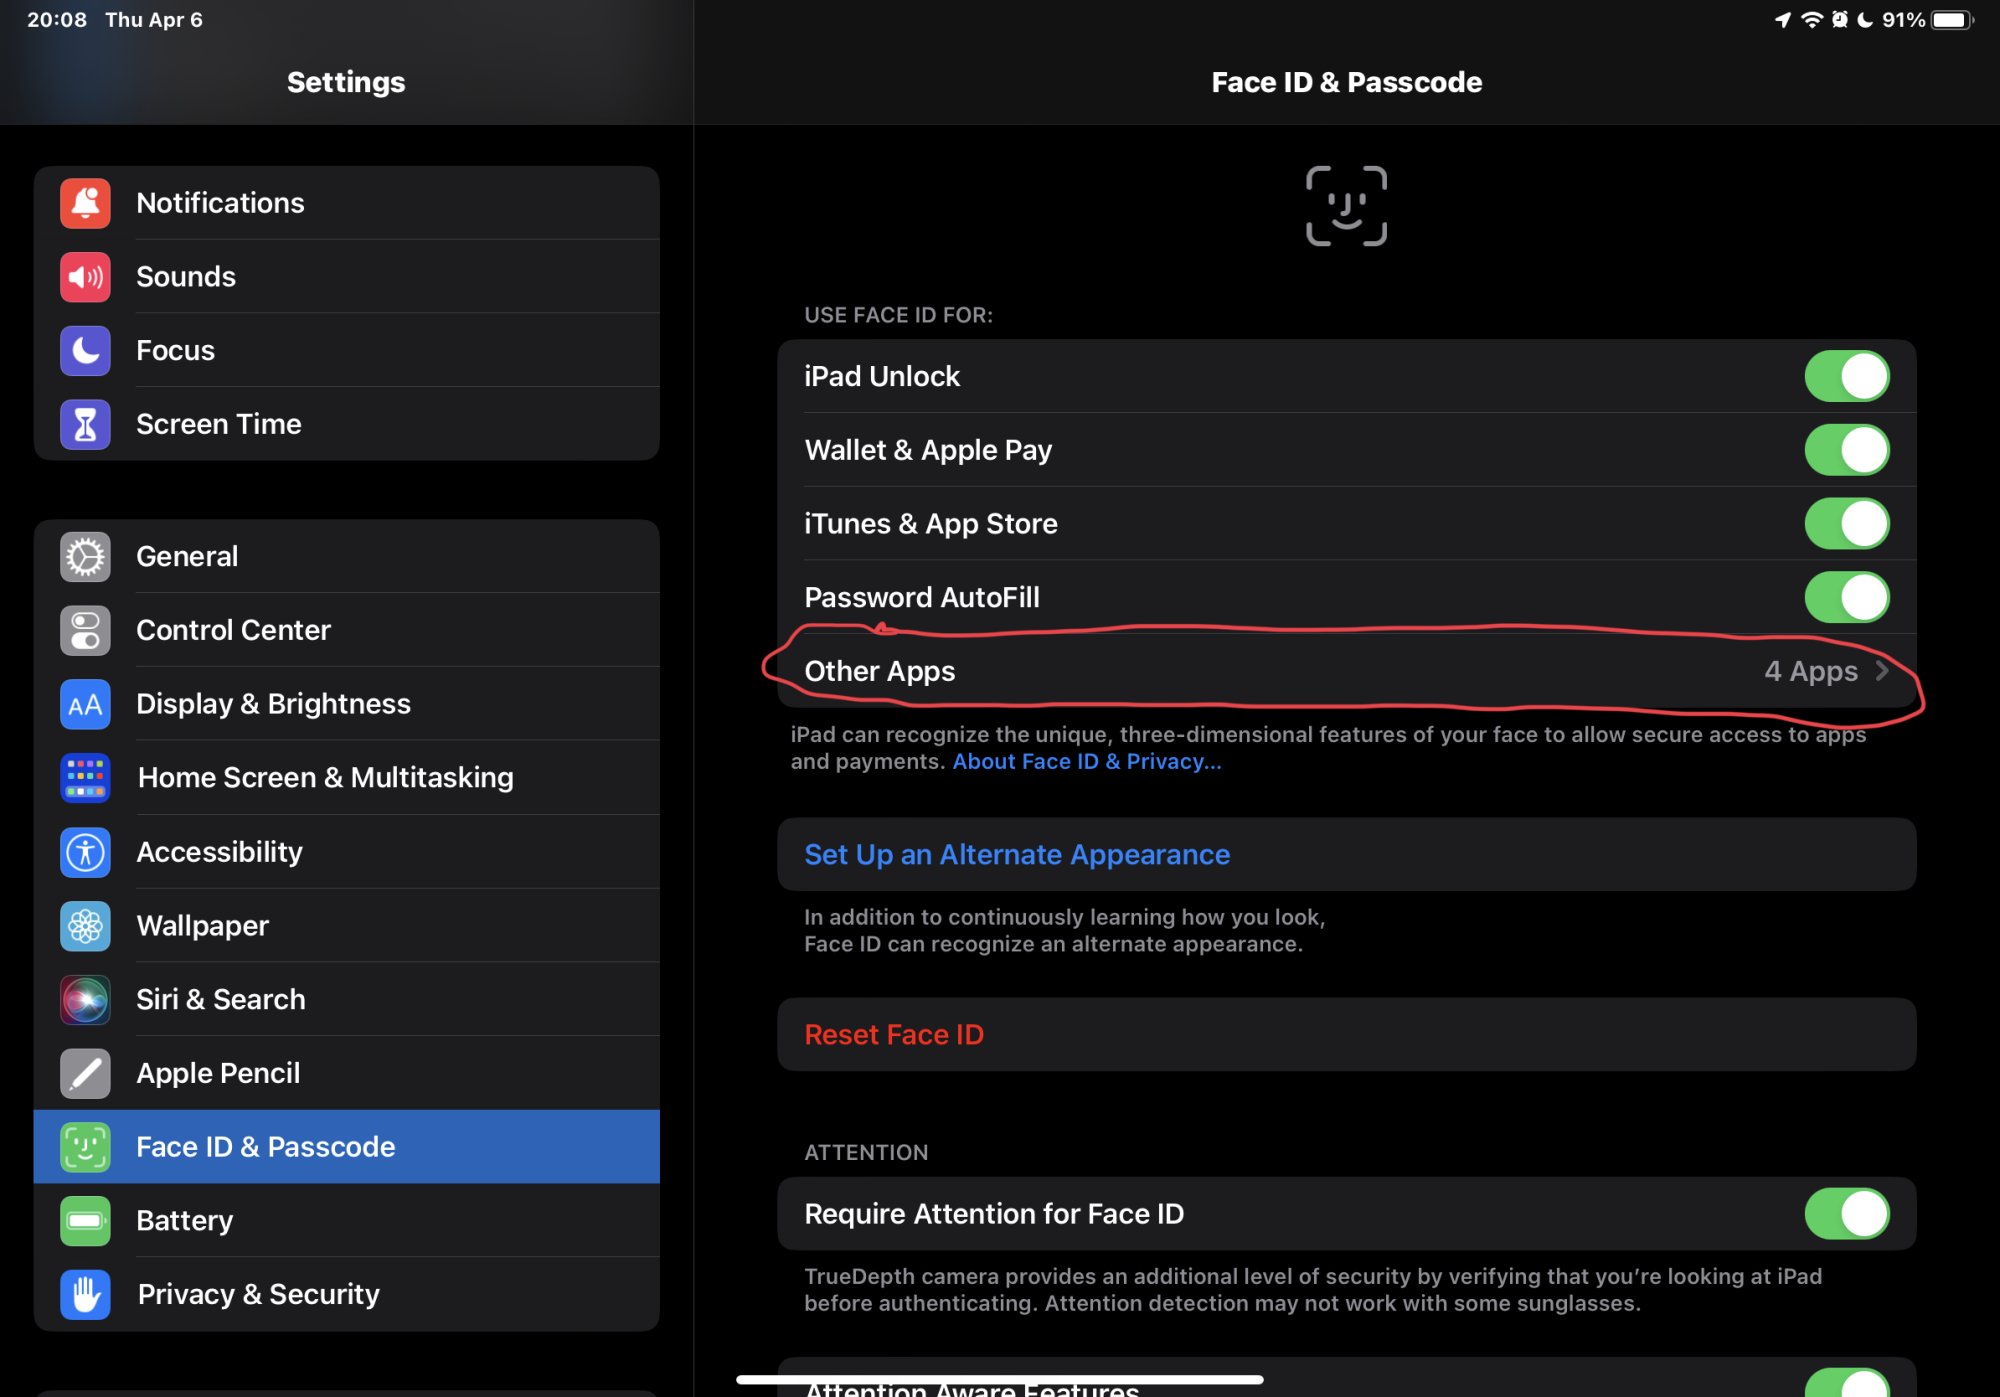The image size is (2000, 1397).
Task: Disable Wallet & Apple Pay toggle
Action: point(1846,450)
